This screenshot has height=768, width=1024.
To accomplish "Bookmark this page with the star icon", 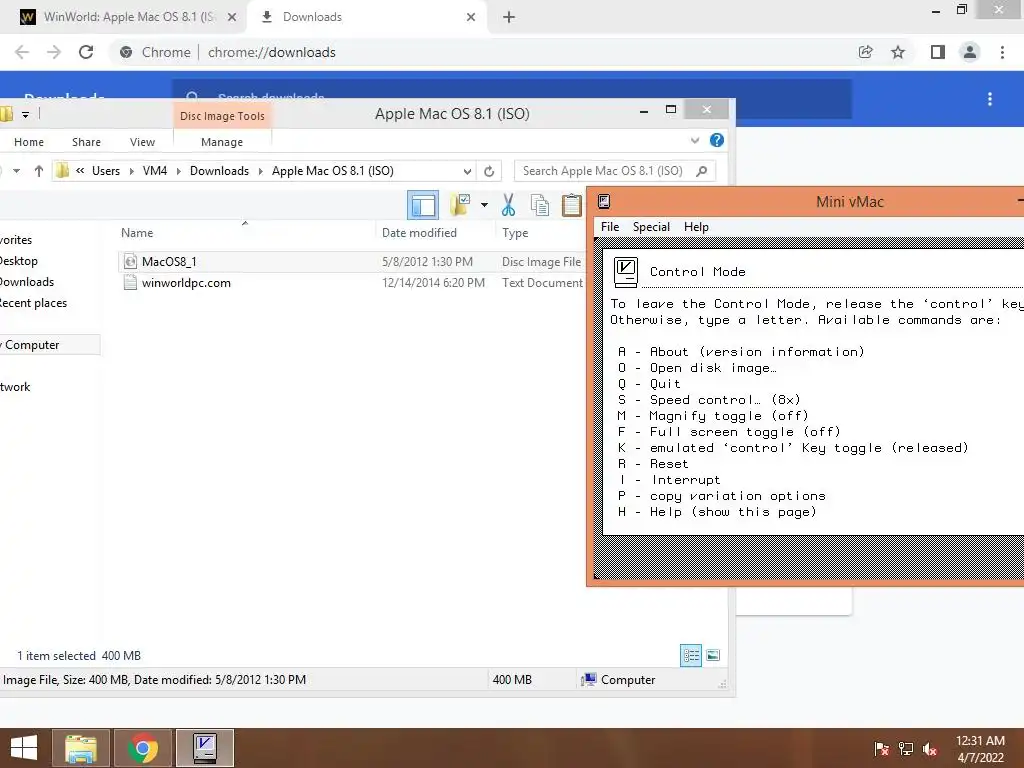I will coord(898,52).
